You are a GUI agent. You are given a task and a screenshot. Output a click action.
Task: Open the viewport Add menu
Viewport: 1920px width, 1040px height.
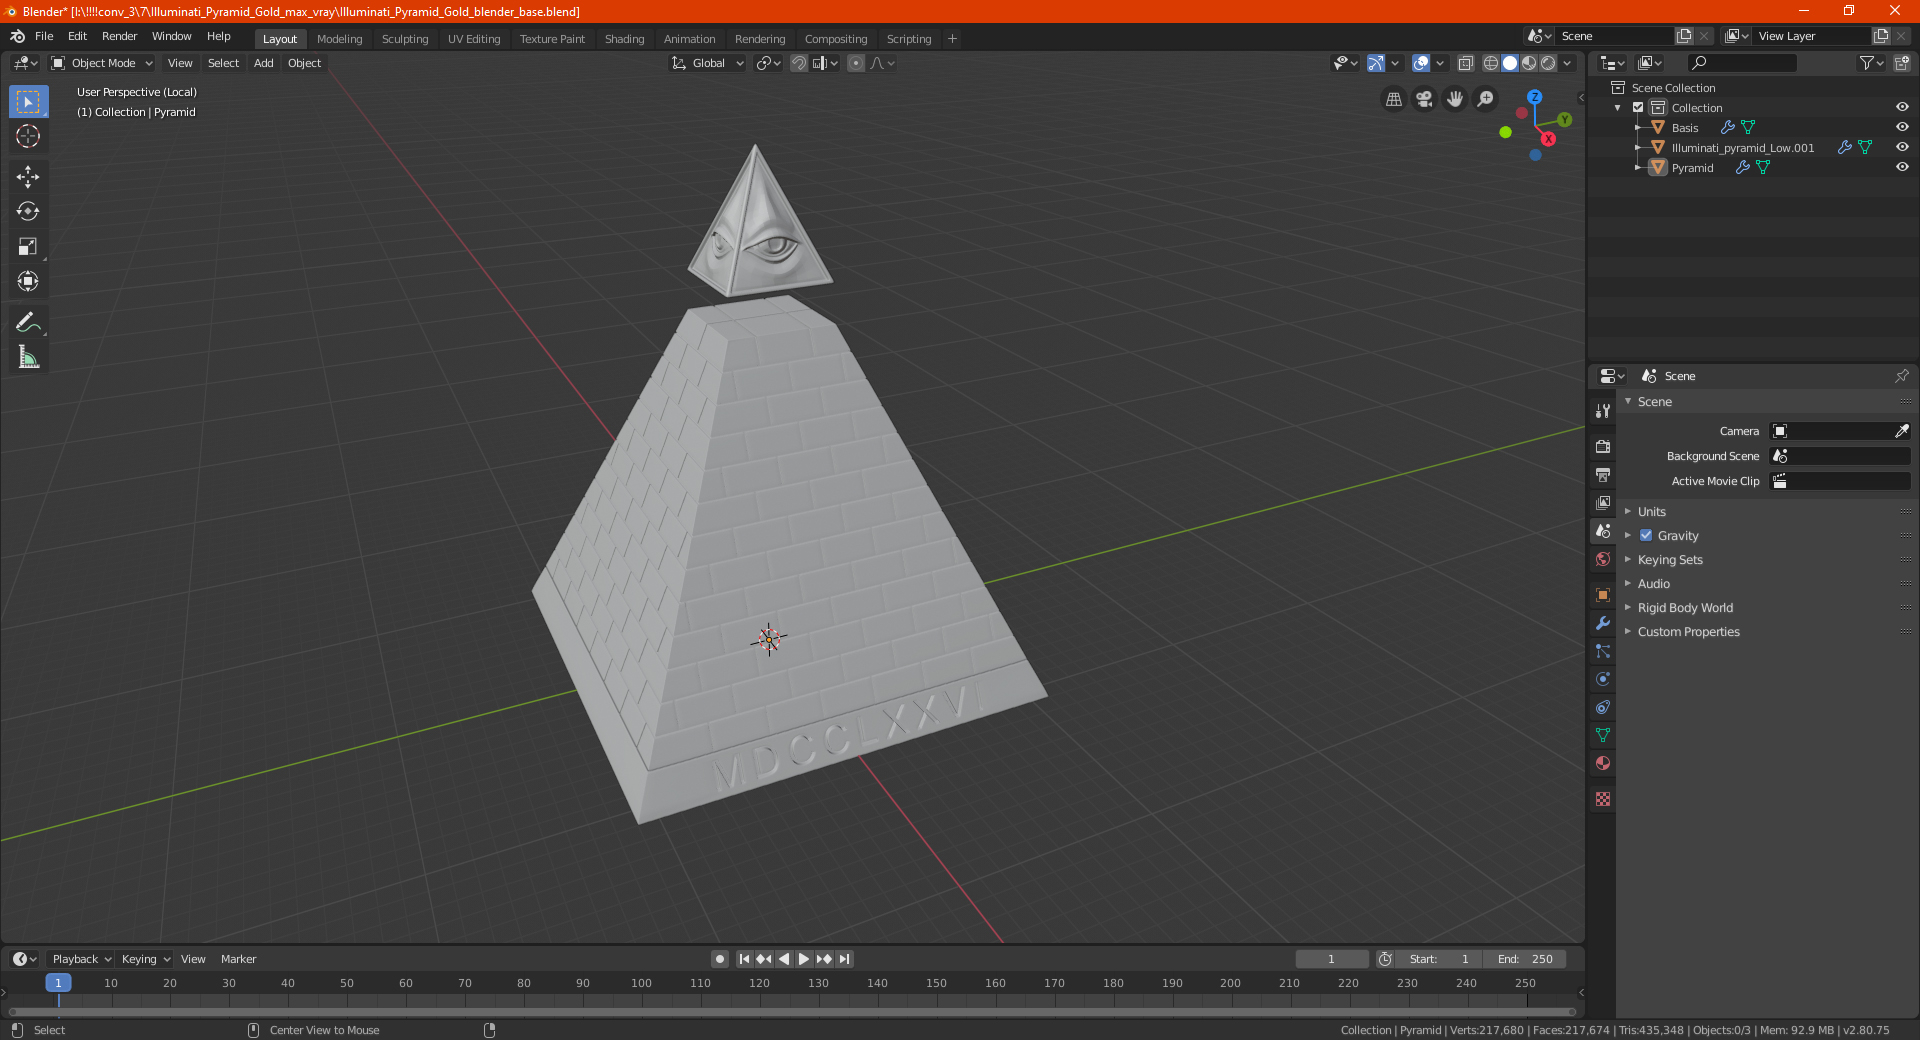(x=263, y=63)
